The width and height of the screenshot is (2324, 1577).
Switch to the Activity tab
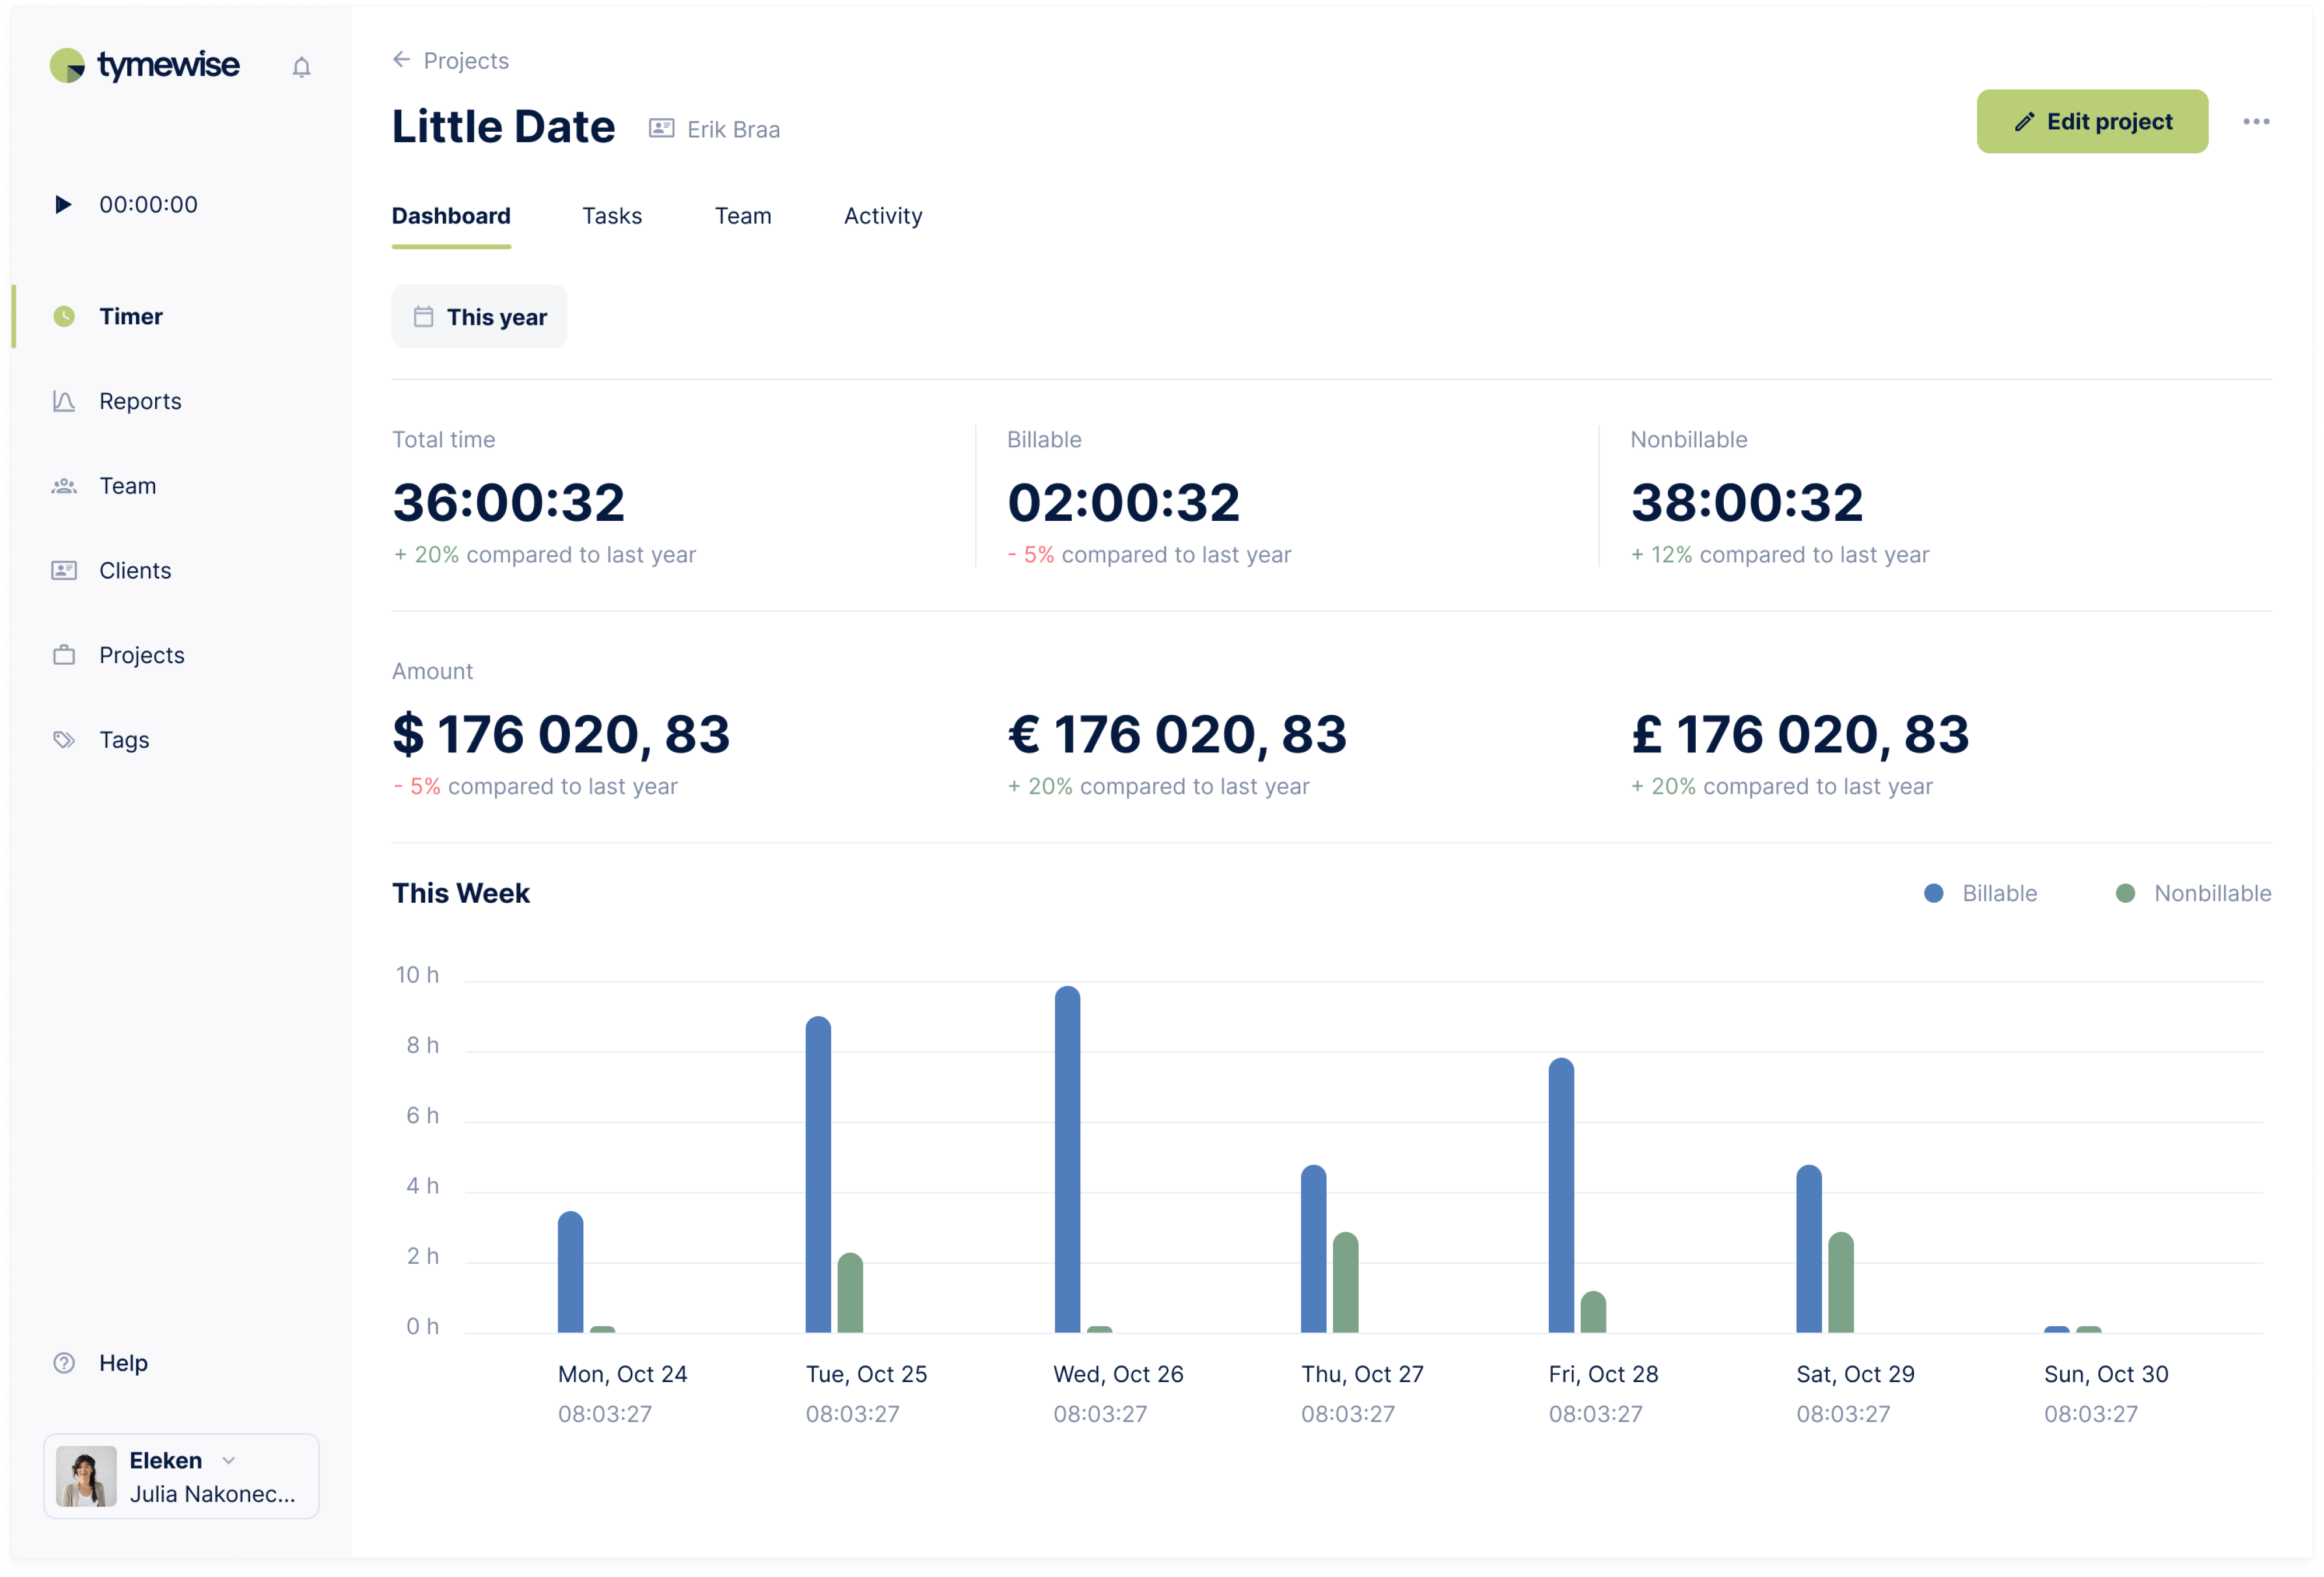pos(882,216)
